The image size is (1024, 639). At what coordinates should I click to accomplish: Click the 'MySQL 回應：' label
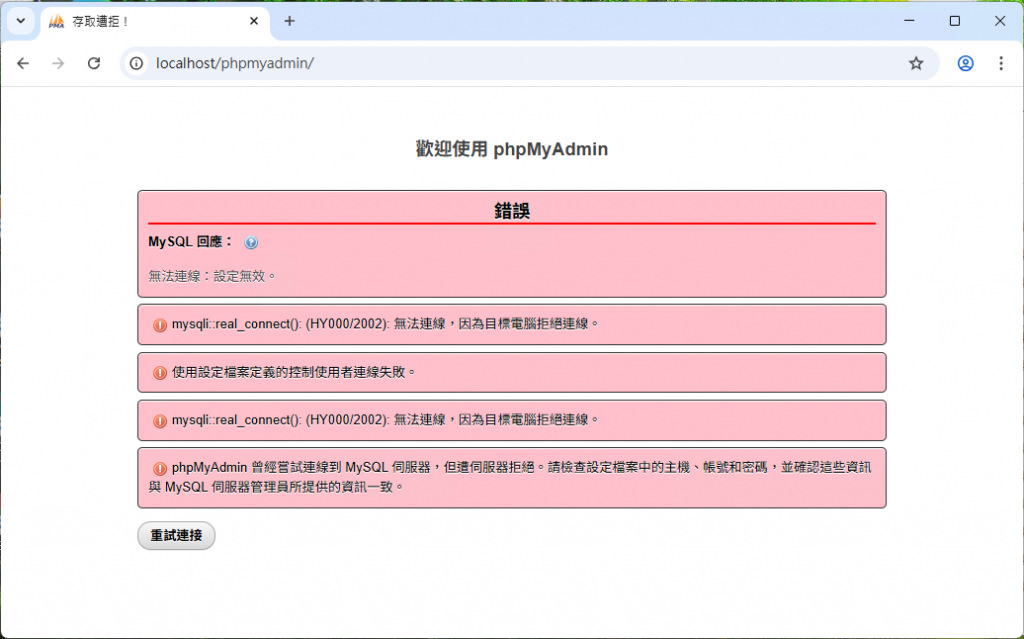point(191,242)
